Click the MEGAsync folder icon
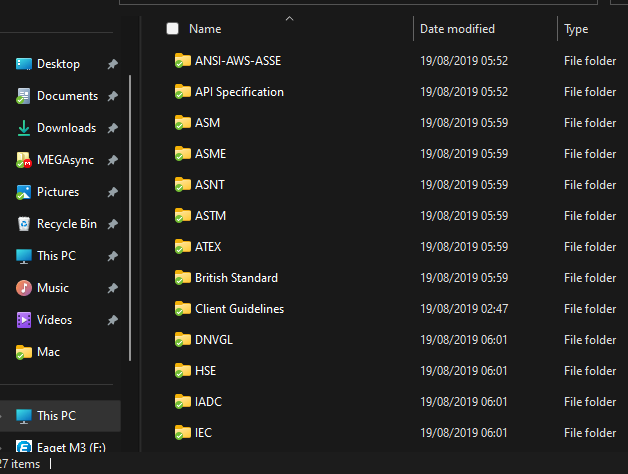This screenshot has height=474, width=628. 24,160
